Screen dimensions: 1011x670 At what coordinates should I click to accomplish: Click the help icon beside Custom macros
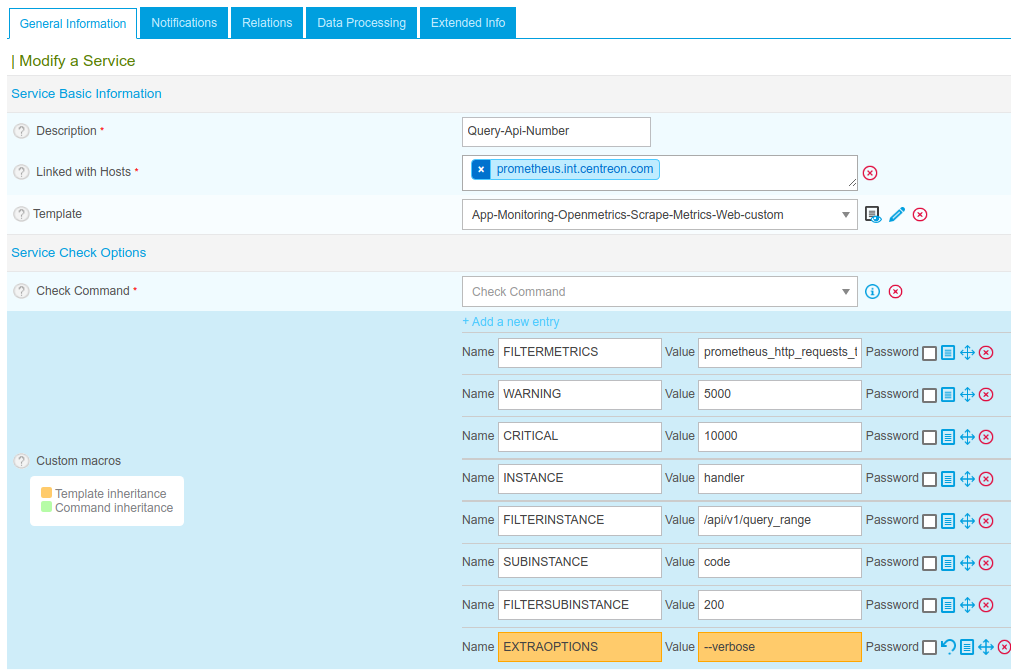point(21,461)
